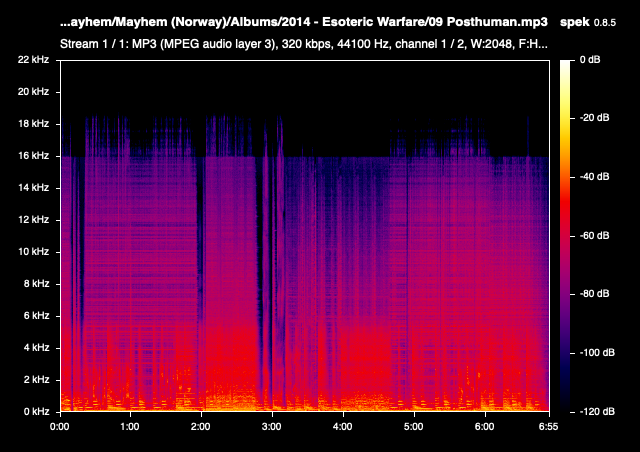Click the '14 kHz' frequency axis label
This screenshot has height=452, width=640.
tap(33, 187)
